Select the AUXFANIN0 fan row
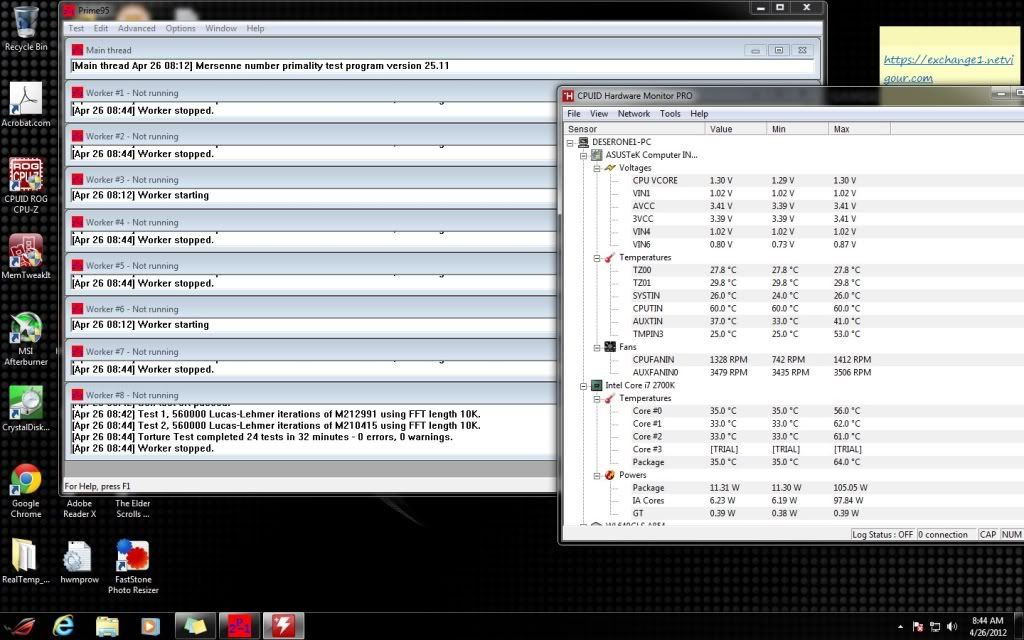The width and height of the screenshot is (1024, 640). click(793, 372)
